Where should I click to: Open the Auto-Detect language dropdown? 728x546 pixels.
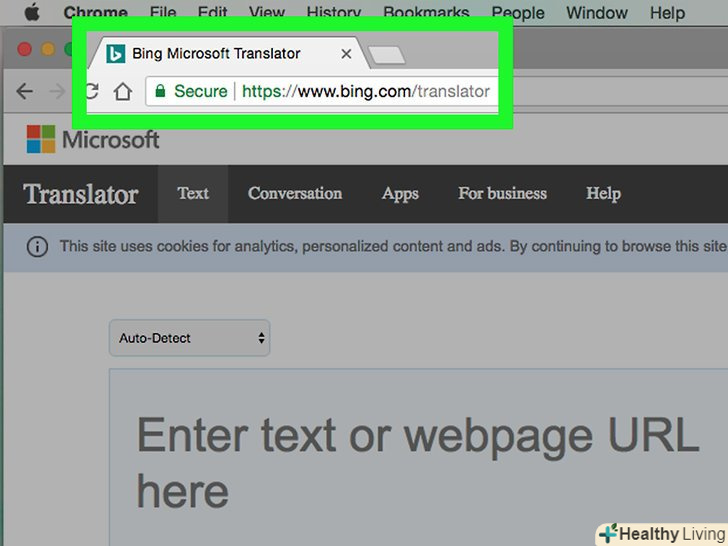tap(189, 338)
